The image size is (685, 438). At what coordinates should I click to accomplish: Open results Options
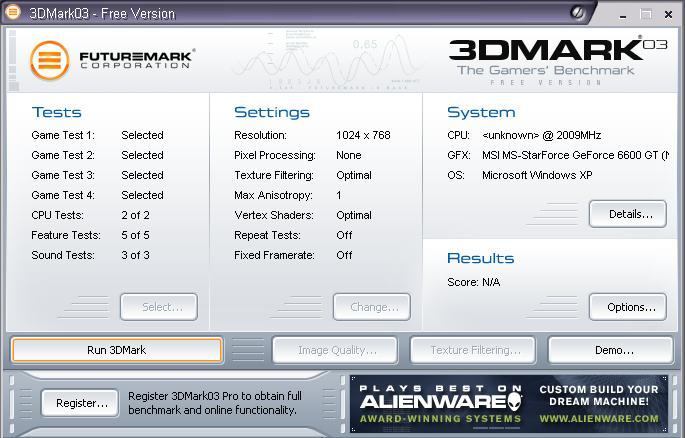pos(628,307)
